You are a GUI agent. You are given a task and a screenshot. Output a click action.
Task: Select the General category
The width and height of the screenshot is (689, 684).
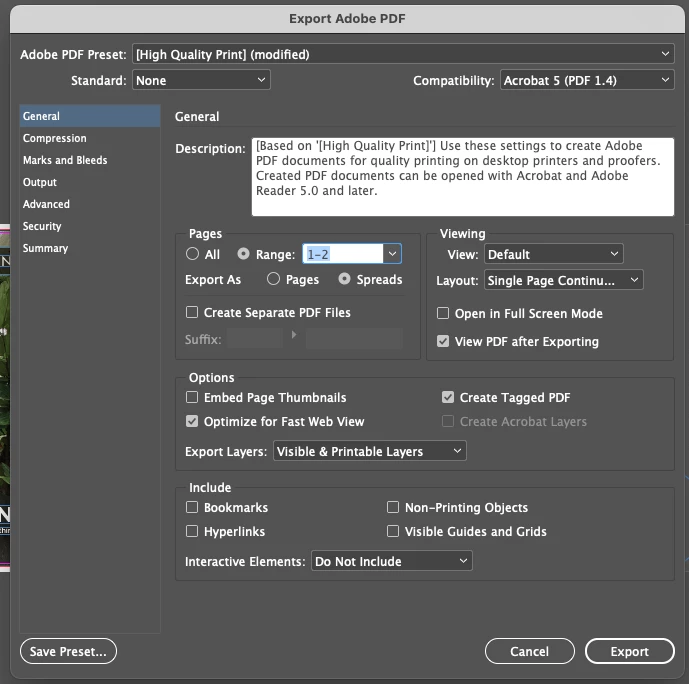coord(90,116)
